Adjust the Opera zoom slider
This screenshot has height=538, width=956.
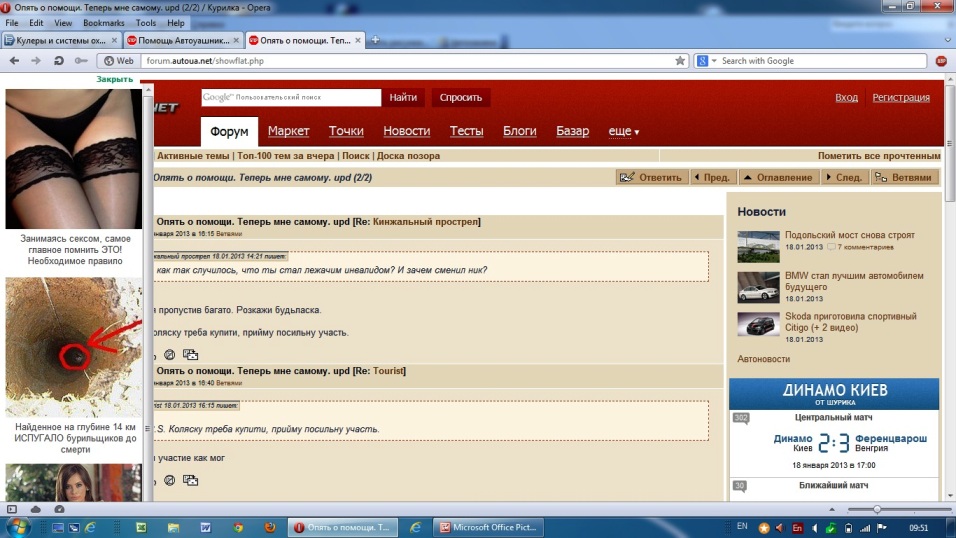(877, 509)
